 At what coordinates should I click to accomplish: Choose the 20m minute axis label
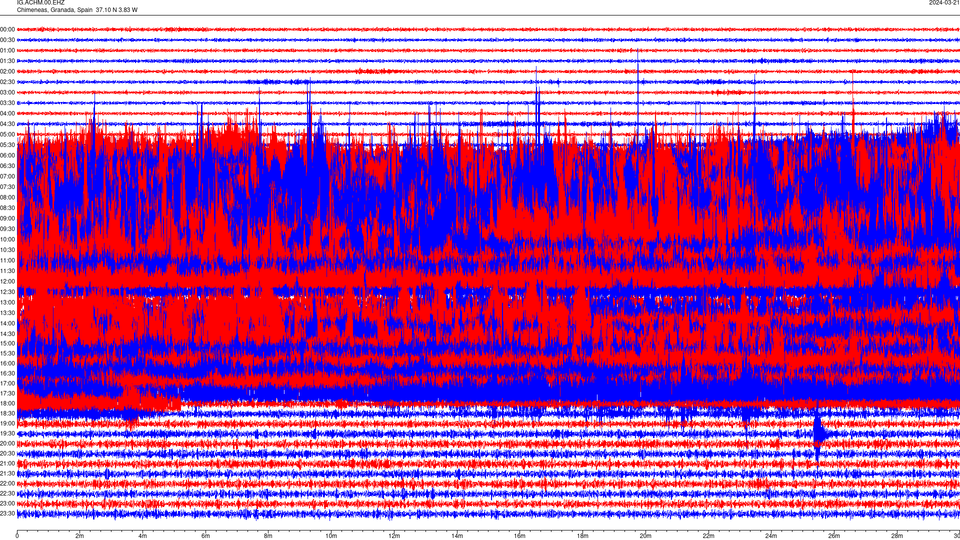[x=645, y=536]
